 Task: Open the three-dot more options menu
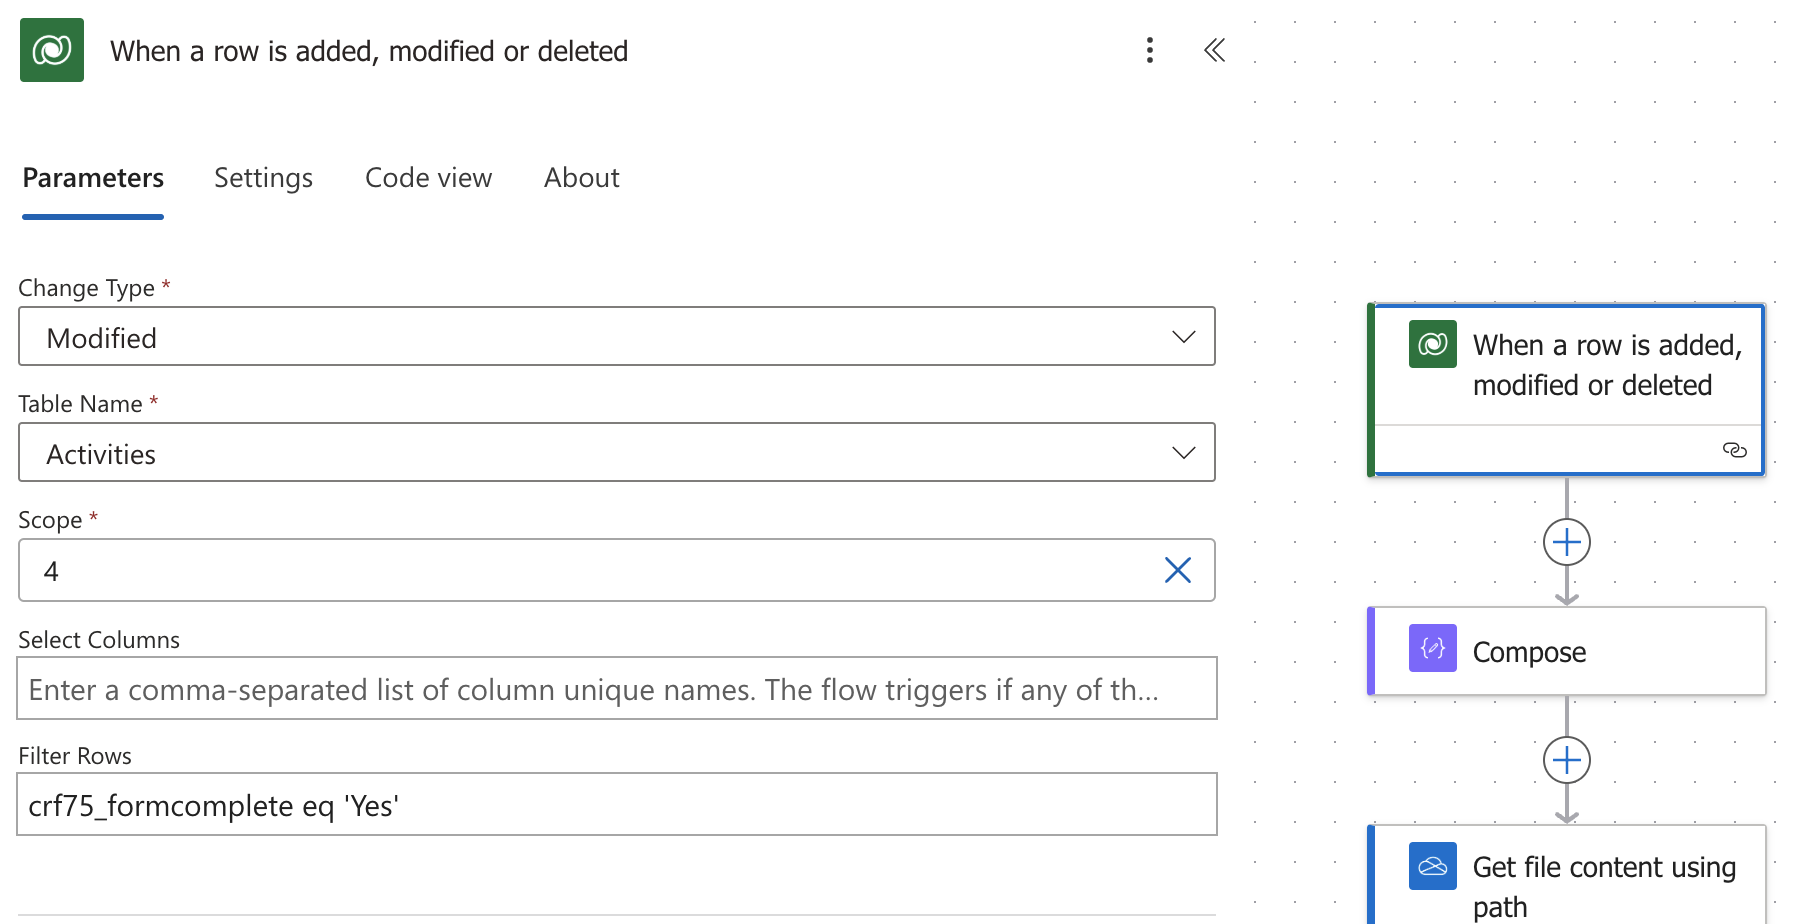1150,50
